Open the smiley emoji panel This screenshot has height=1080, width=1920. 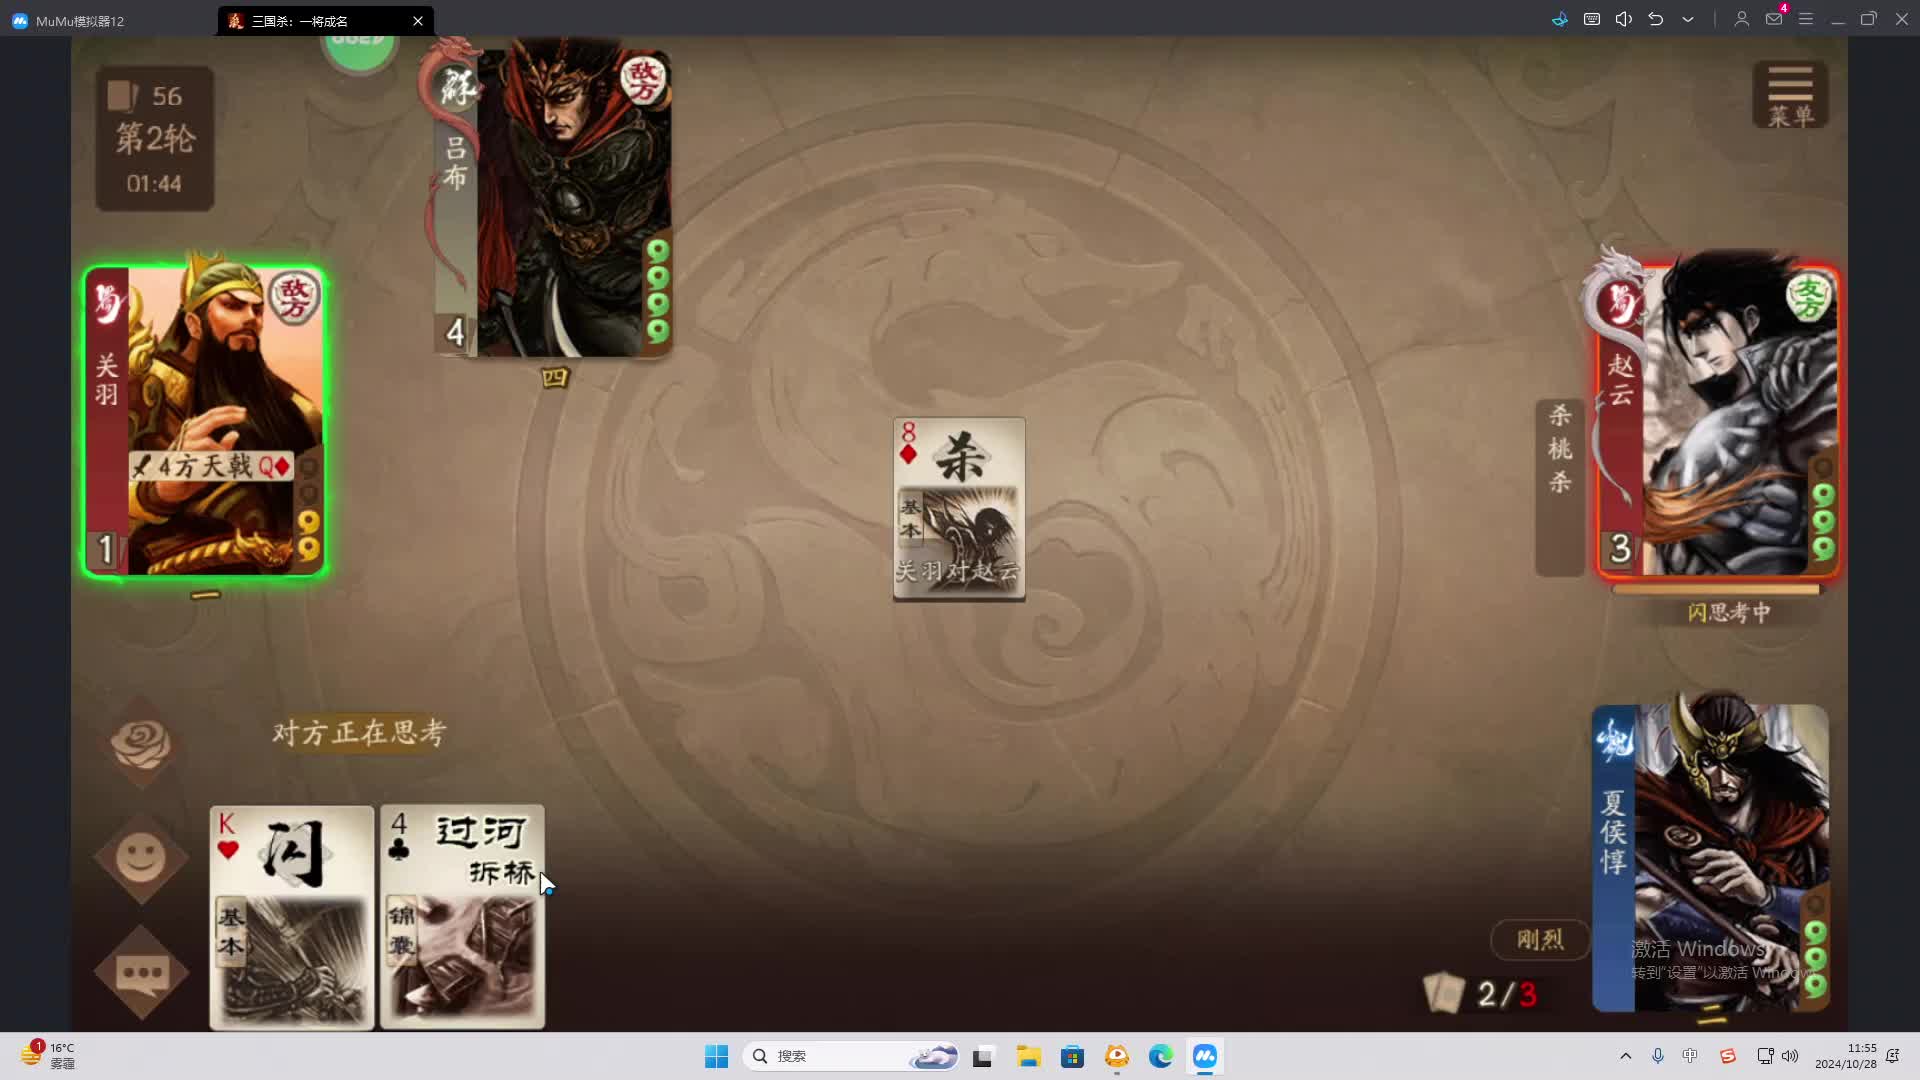[x=141, y=857]
